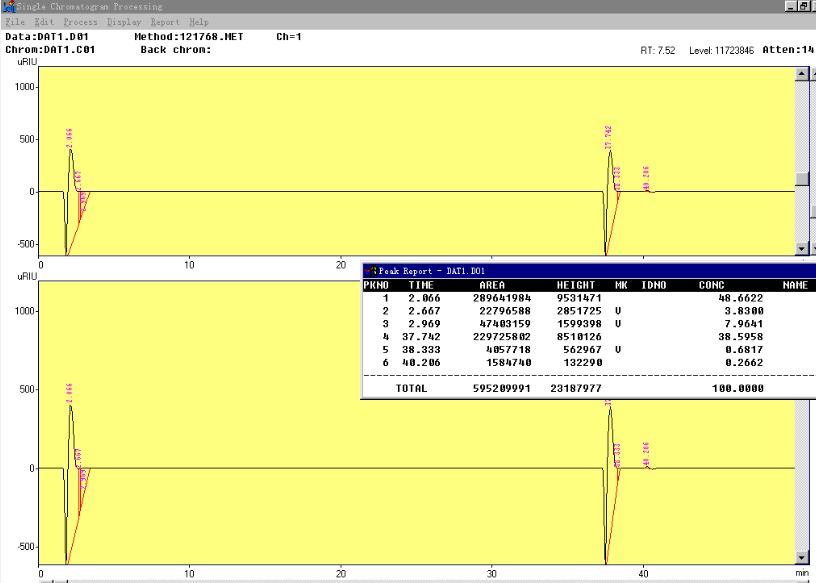Click the 40.206 peak label in lower chromatogram
This screenshot has height=583, width=816.
coord(646,454)
